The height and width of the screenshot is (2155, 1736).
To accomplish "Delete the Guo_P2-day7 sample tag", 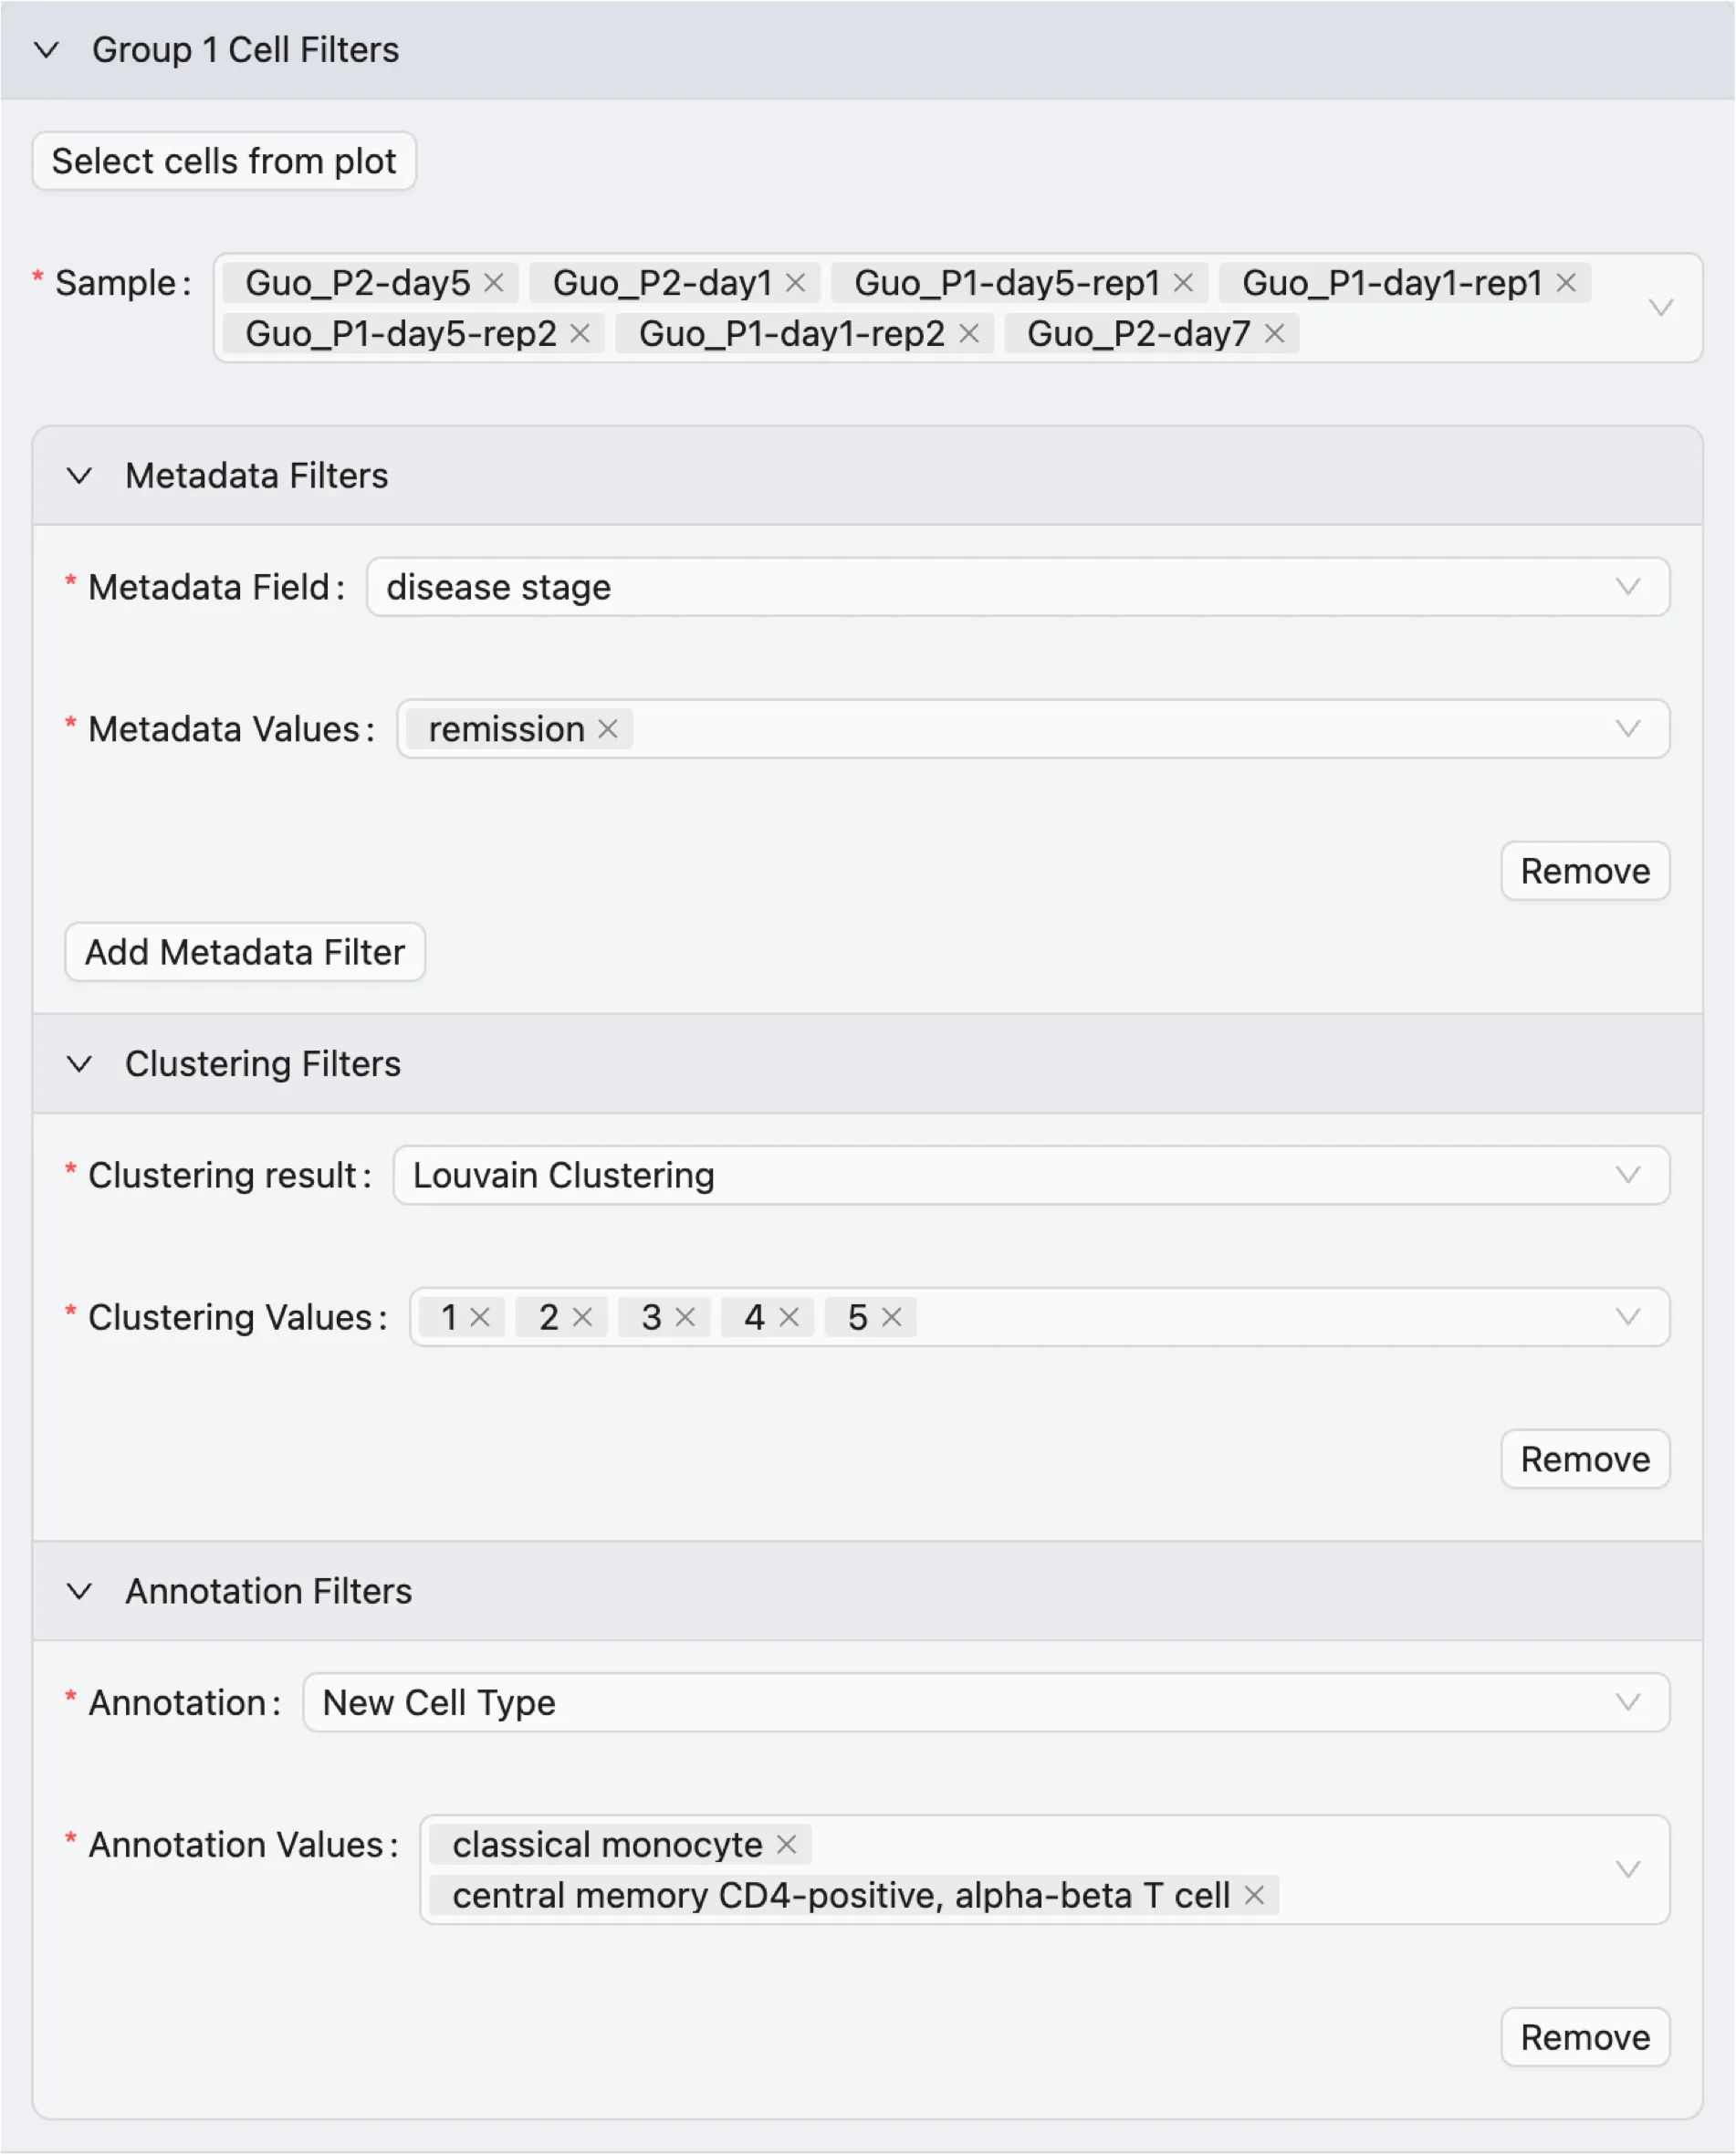I will pyautogui.click(x=1274, y=334).
